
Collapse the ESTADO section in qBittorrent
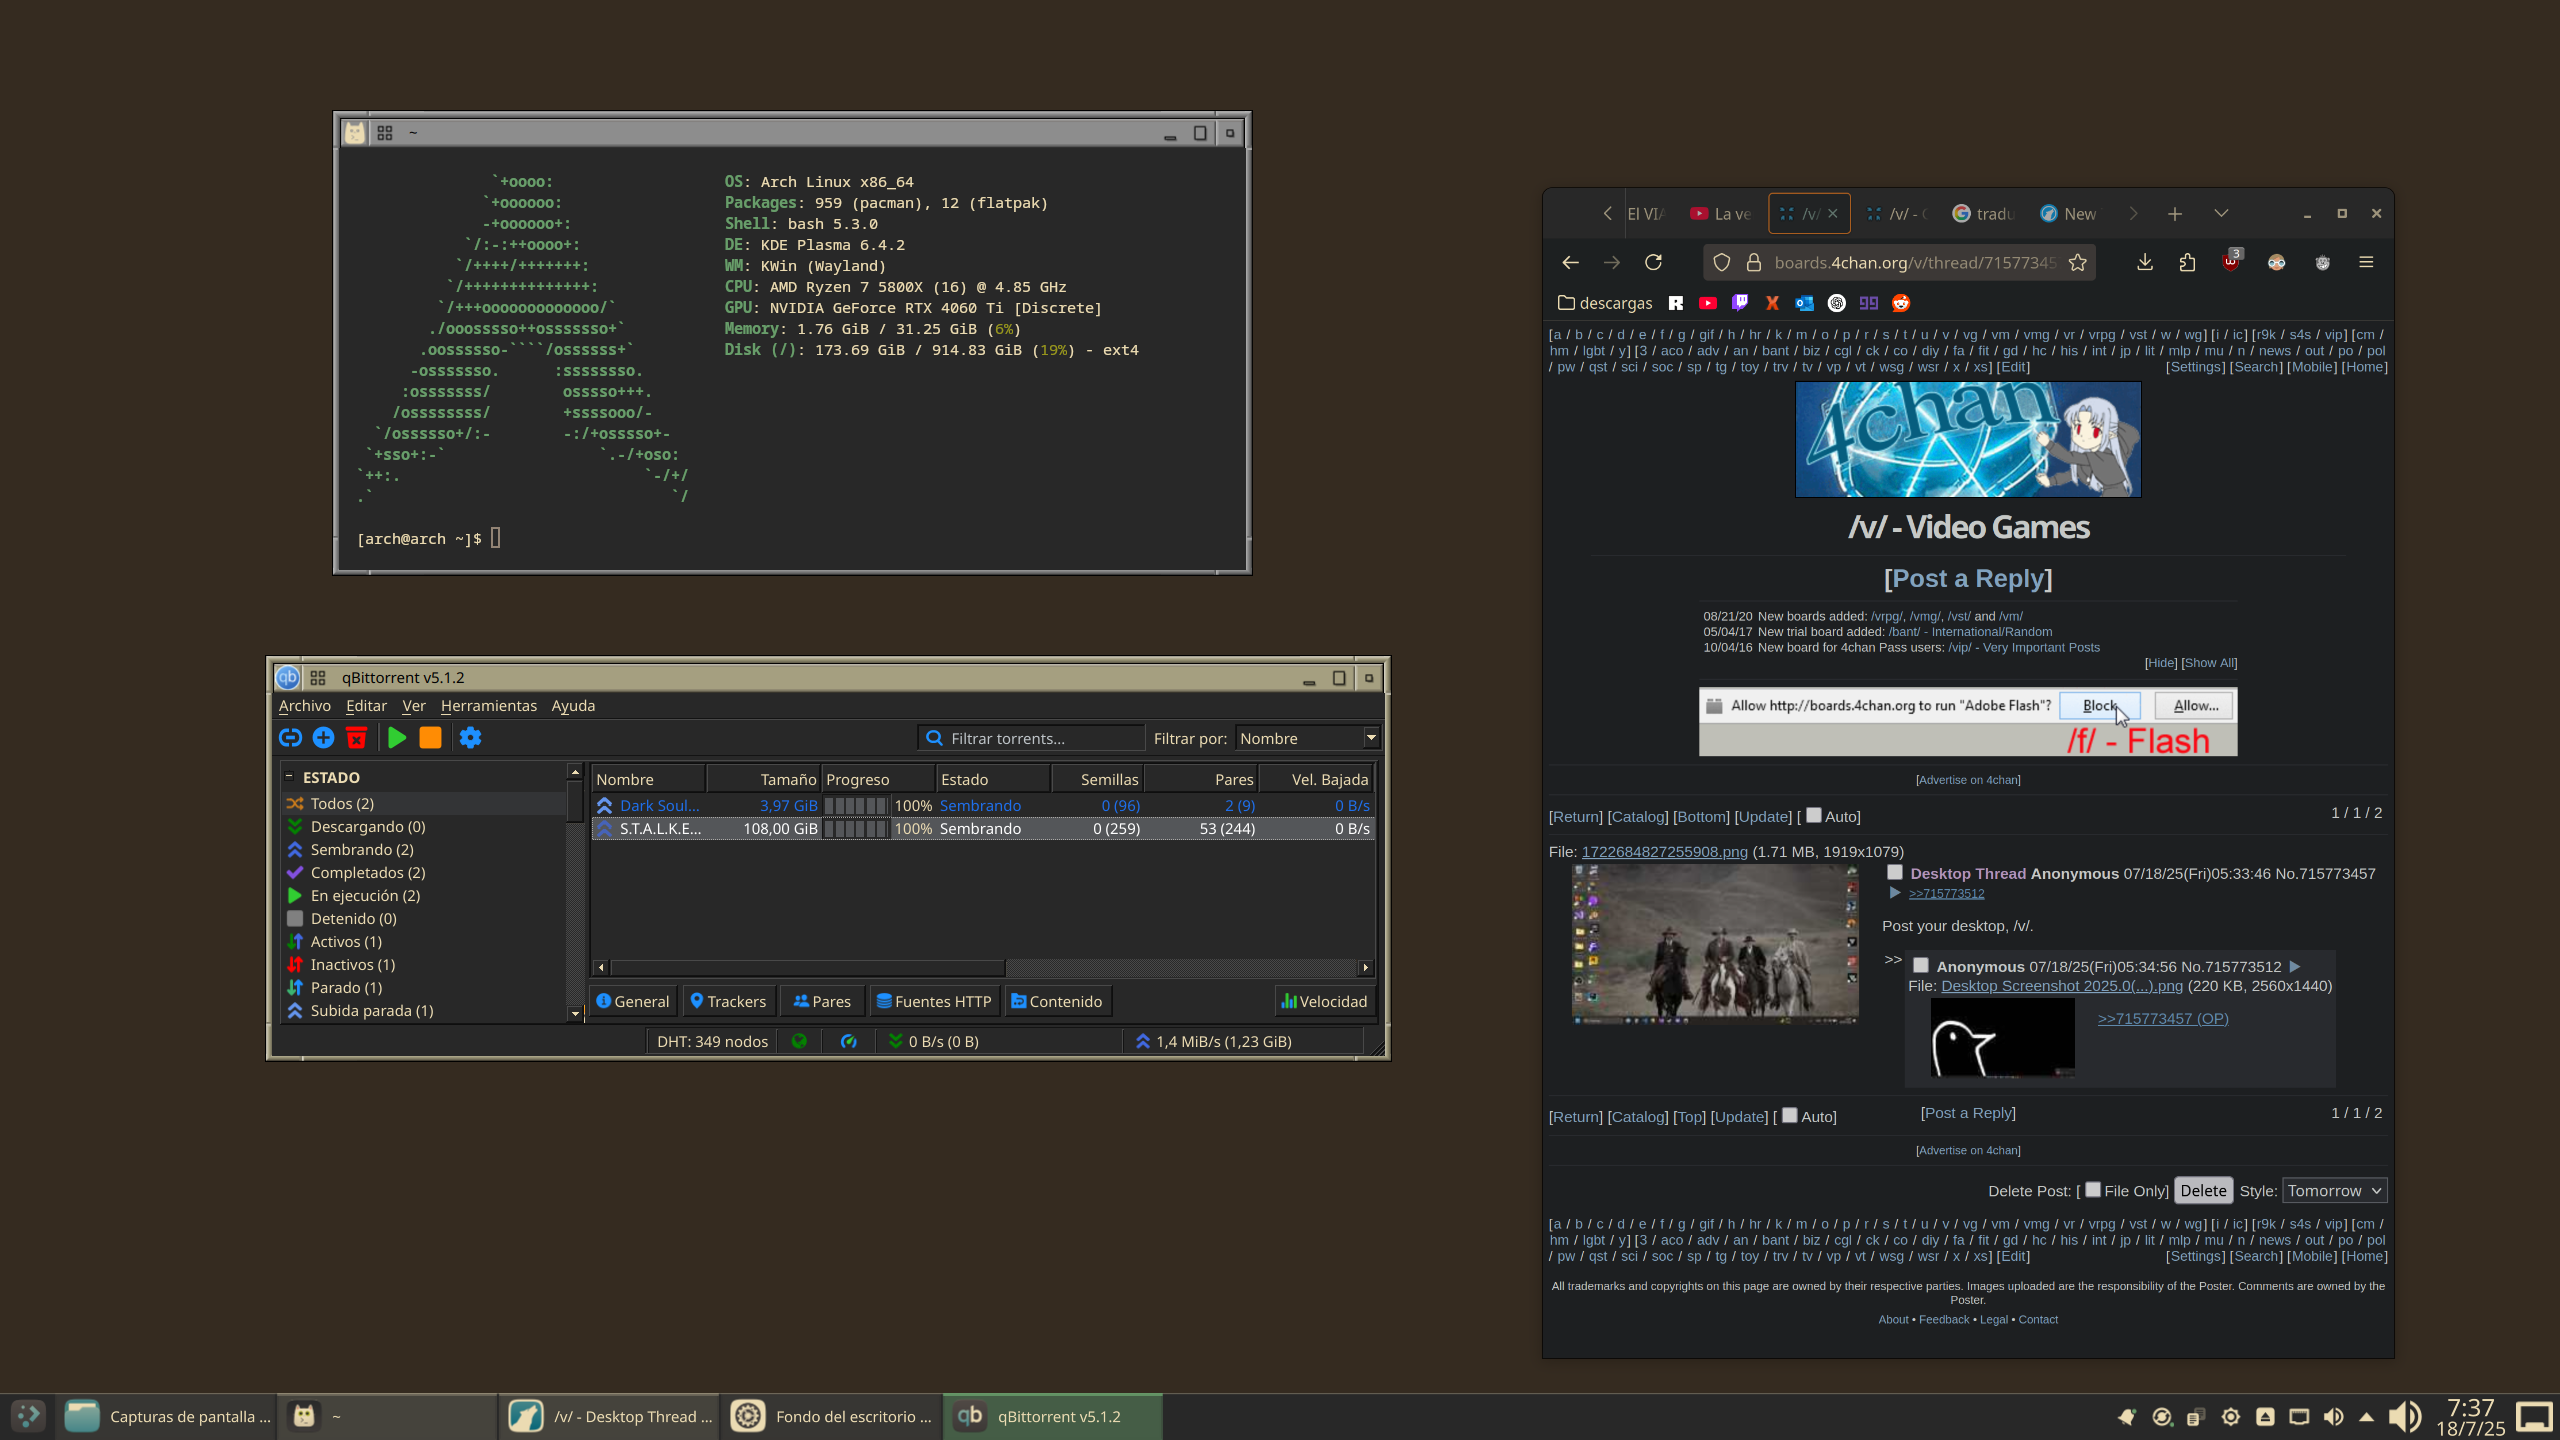point(289,776)
